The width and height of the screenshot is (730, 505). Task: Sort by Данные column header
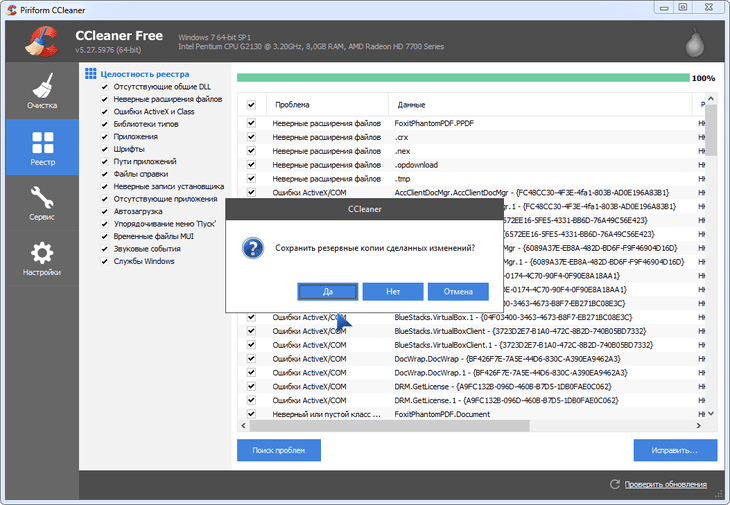tap(540, 105)
